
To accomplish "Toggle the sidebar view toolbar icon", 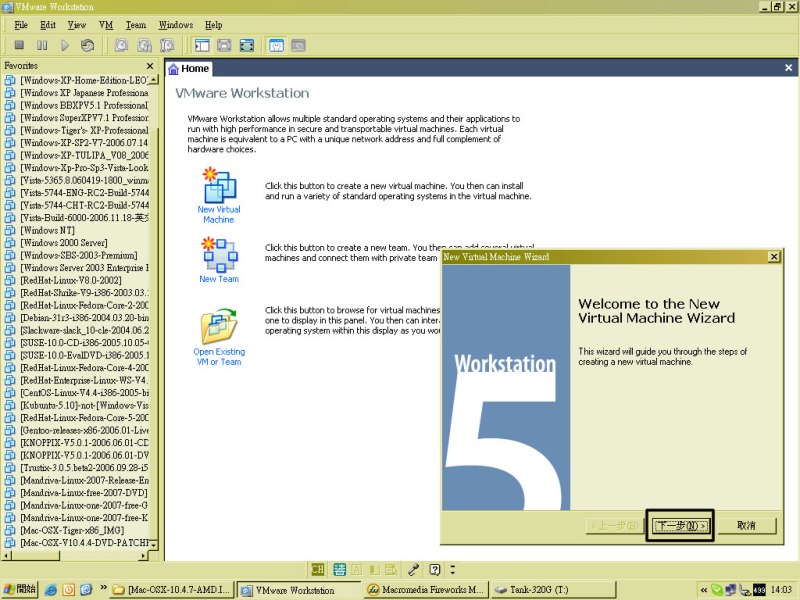I will [x=202, y=45].
